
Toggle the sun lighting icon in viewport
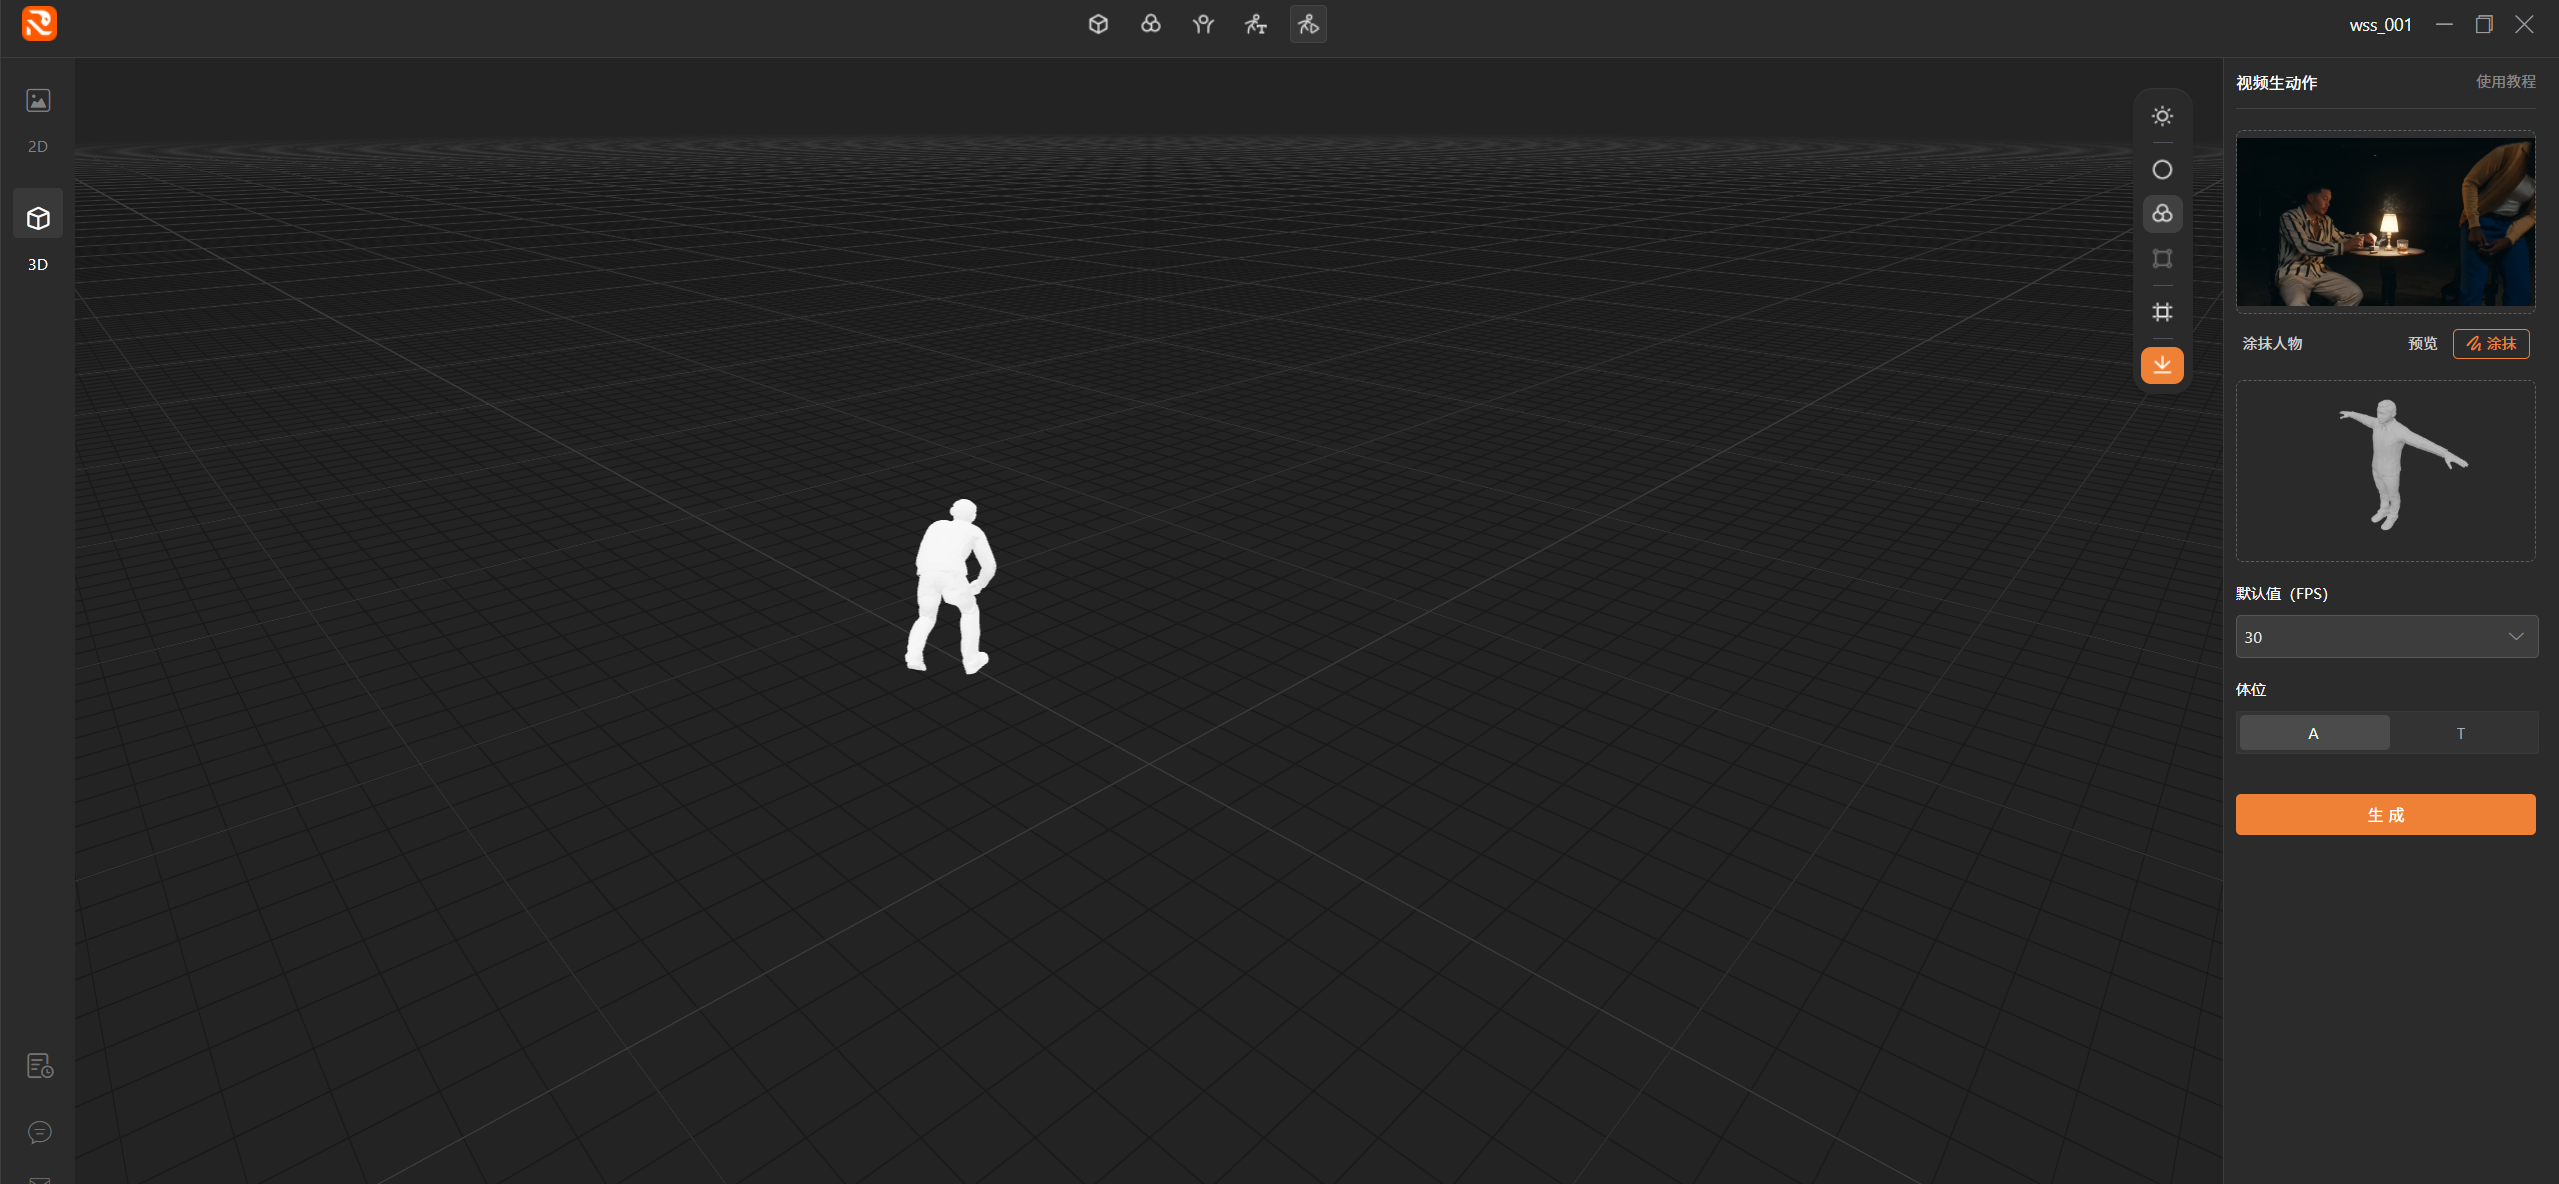click(x=2162, y=116)
